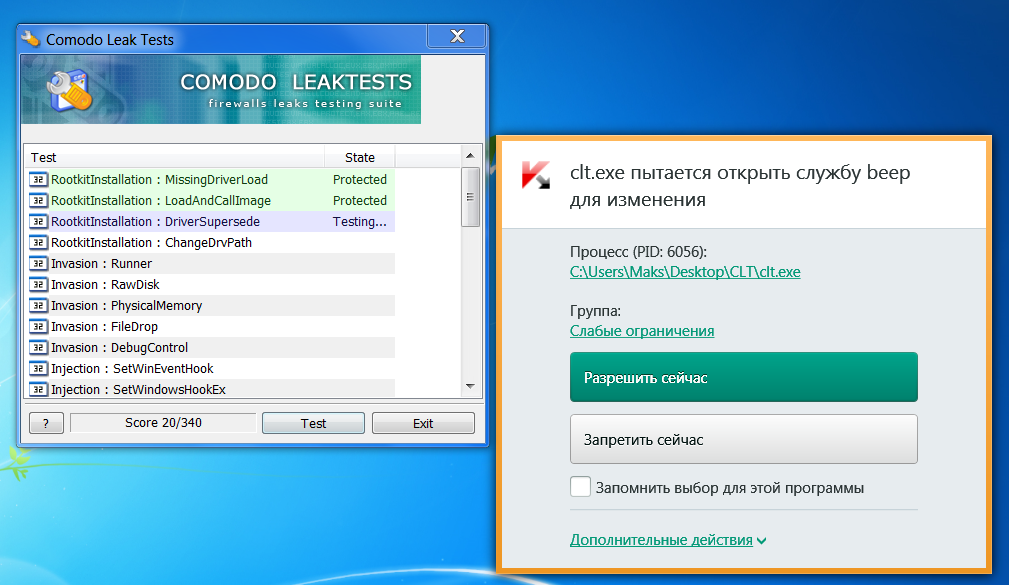Click the wrench icon in Comodo title bar

[x=30, y=39]
